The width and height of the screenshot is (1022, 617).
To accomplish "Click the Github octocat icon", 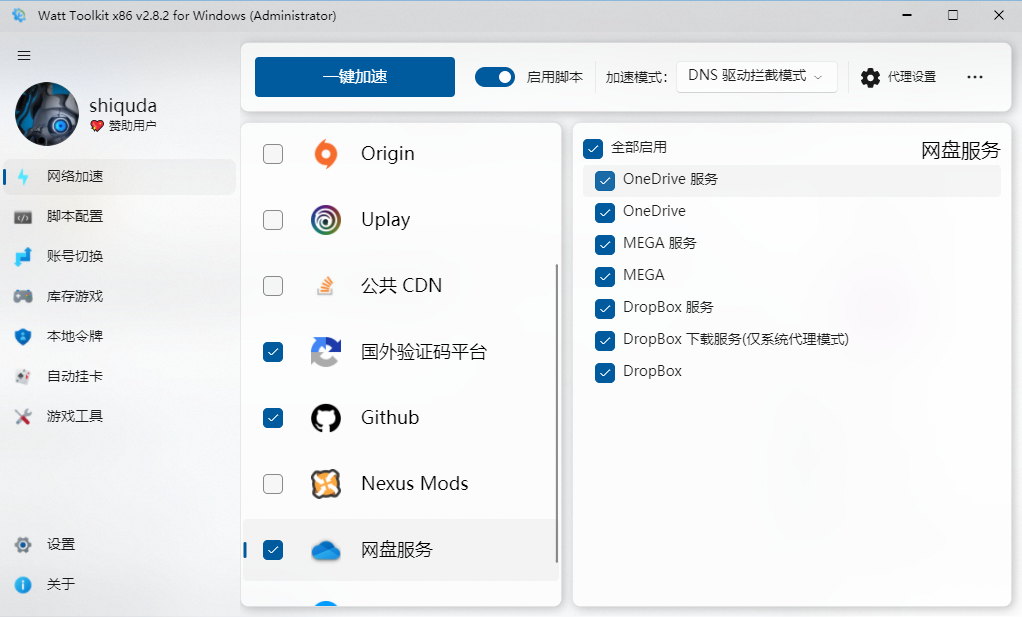I will point(326,418).
